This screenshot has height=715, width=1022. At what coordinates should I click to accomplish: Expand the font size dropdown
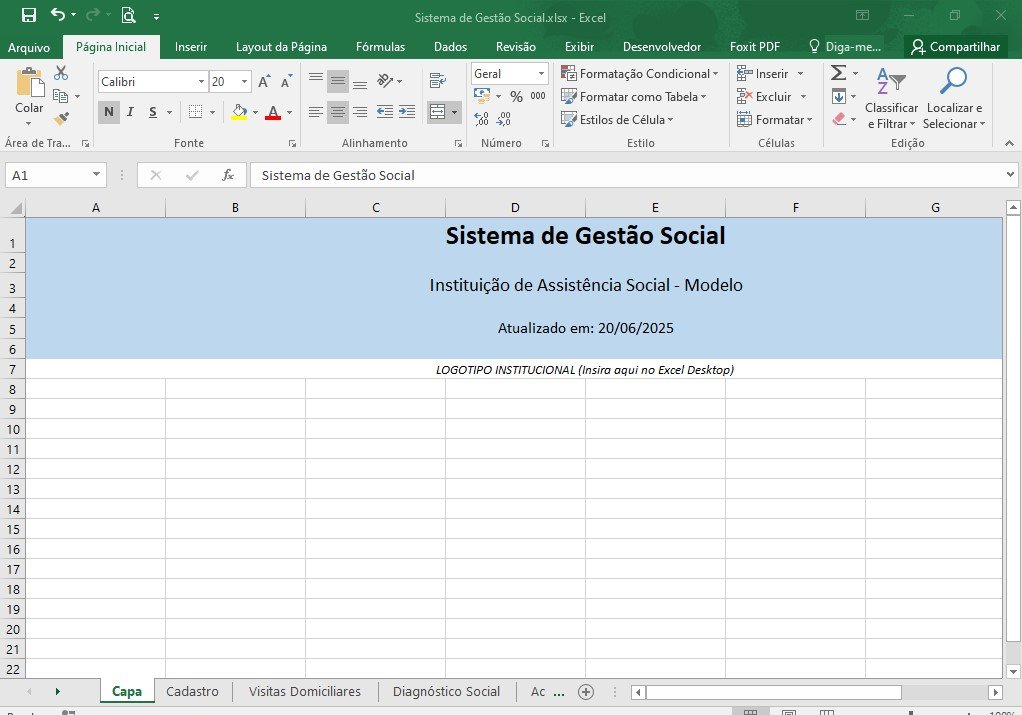(x=244, y=81)
